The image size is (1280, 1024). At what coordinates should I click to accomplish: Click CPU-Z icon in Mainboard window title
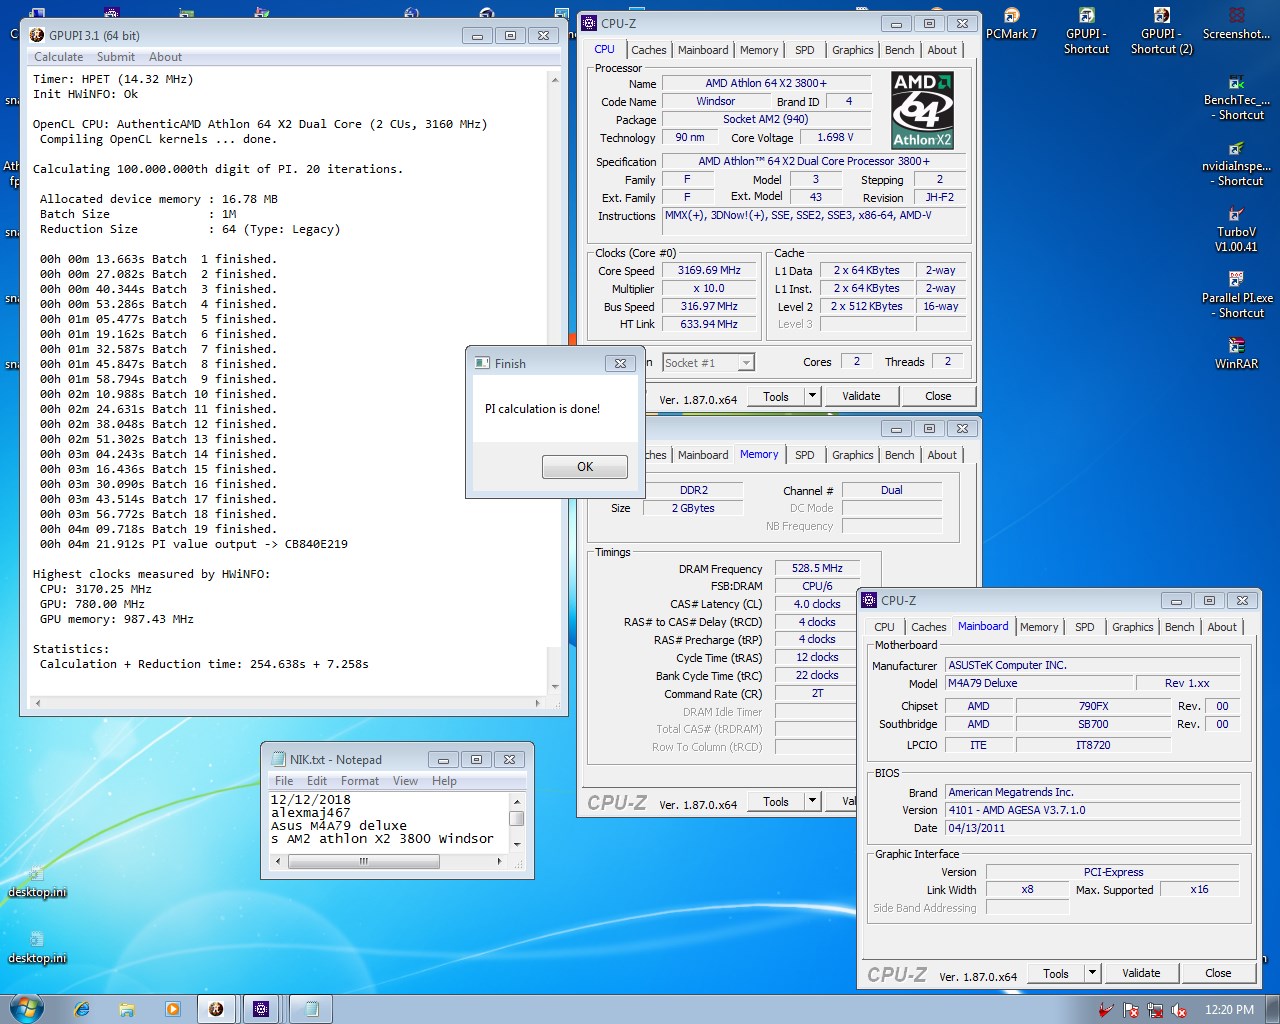pos(868,600)
